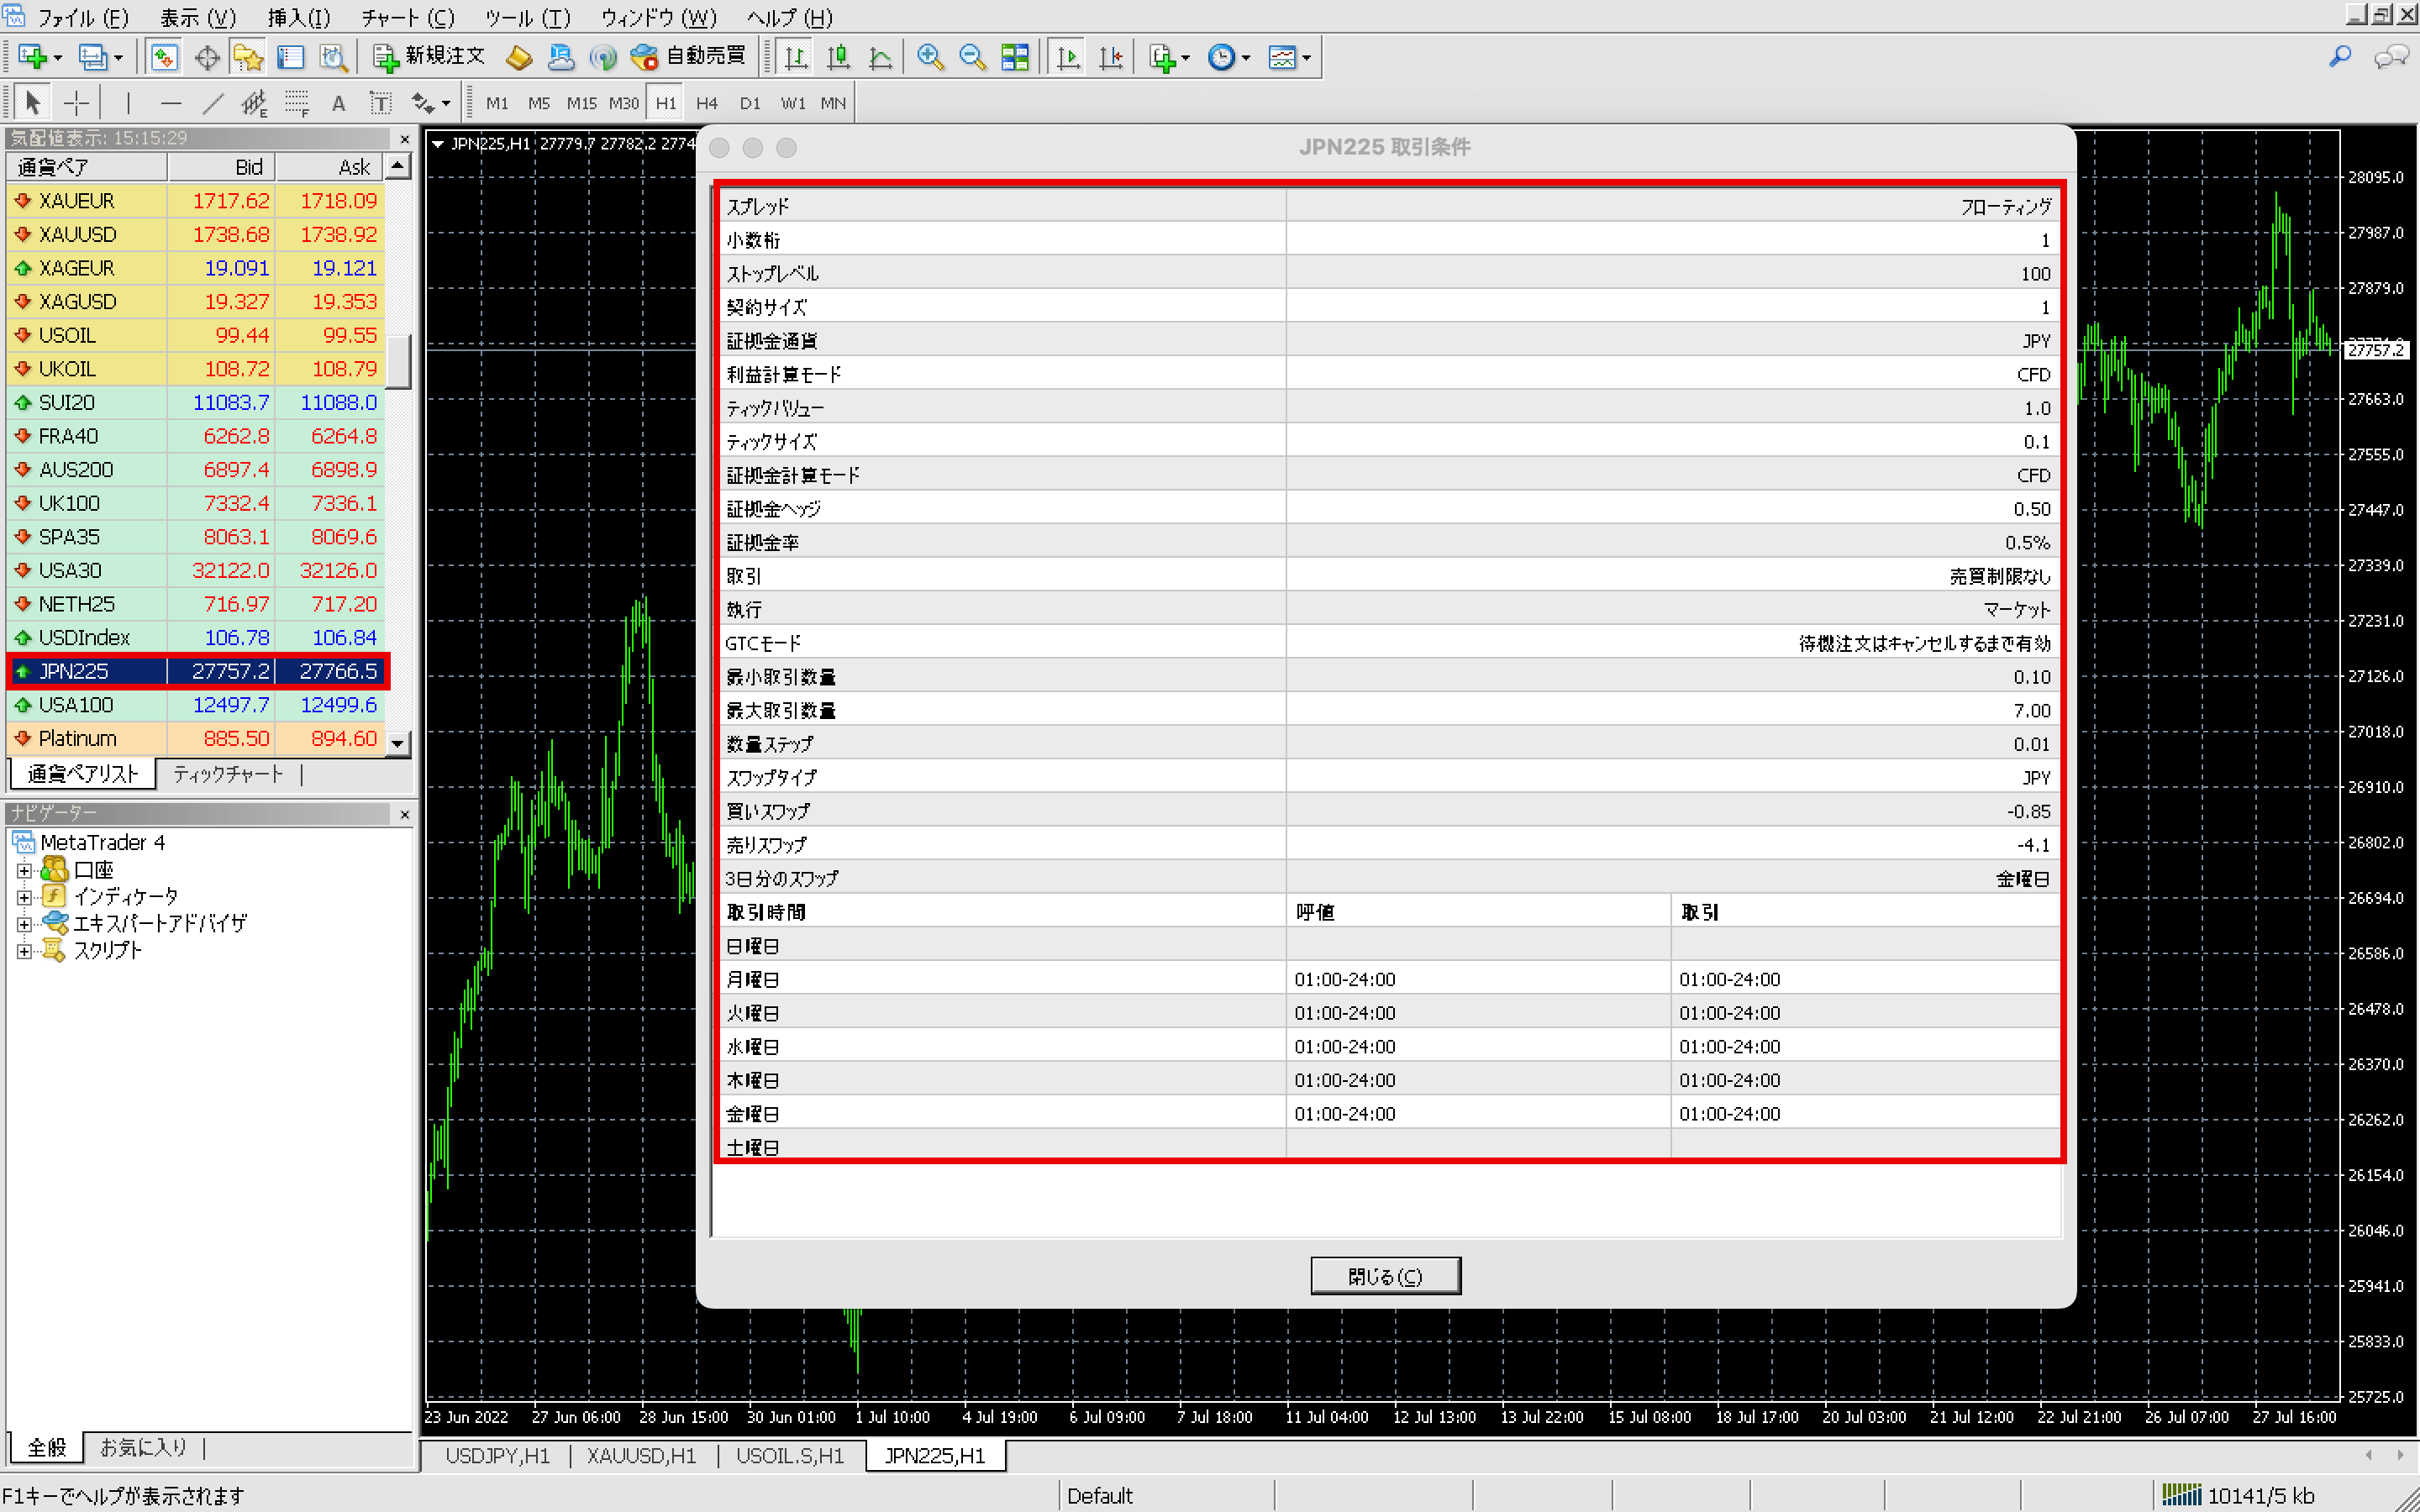The image size is (2420, 1512).
Task: Select the crosshair cursor tool
Action: pyautogui.click(x=76, y=103)
